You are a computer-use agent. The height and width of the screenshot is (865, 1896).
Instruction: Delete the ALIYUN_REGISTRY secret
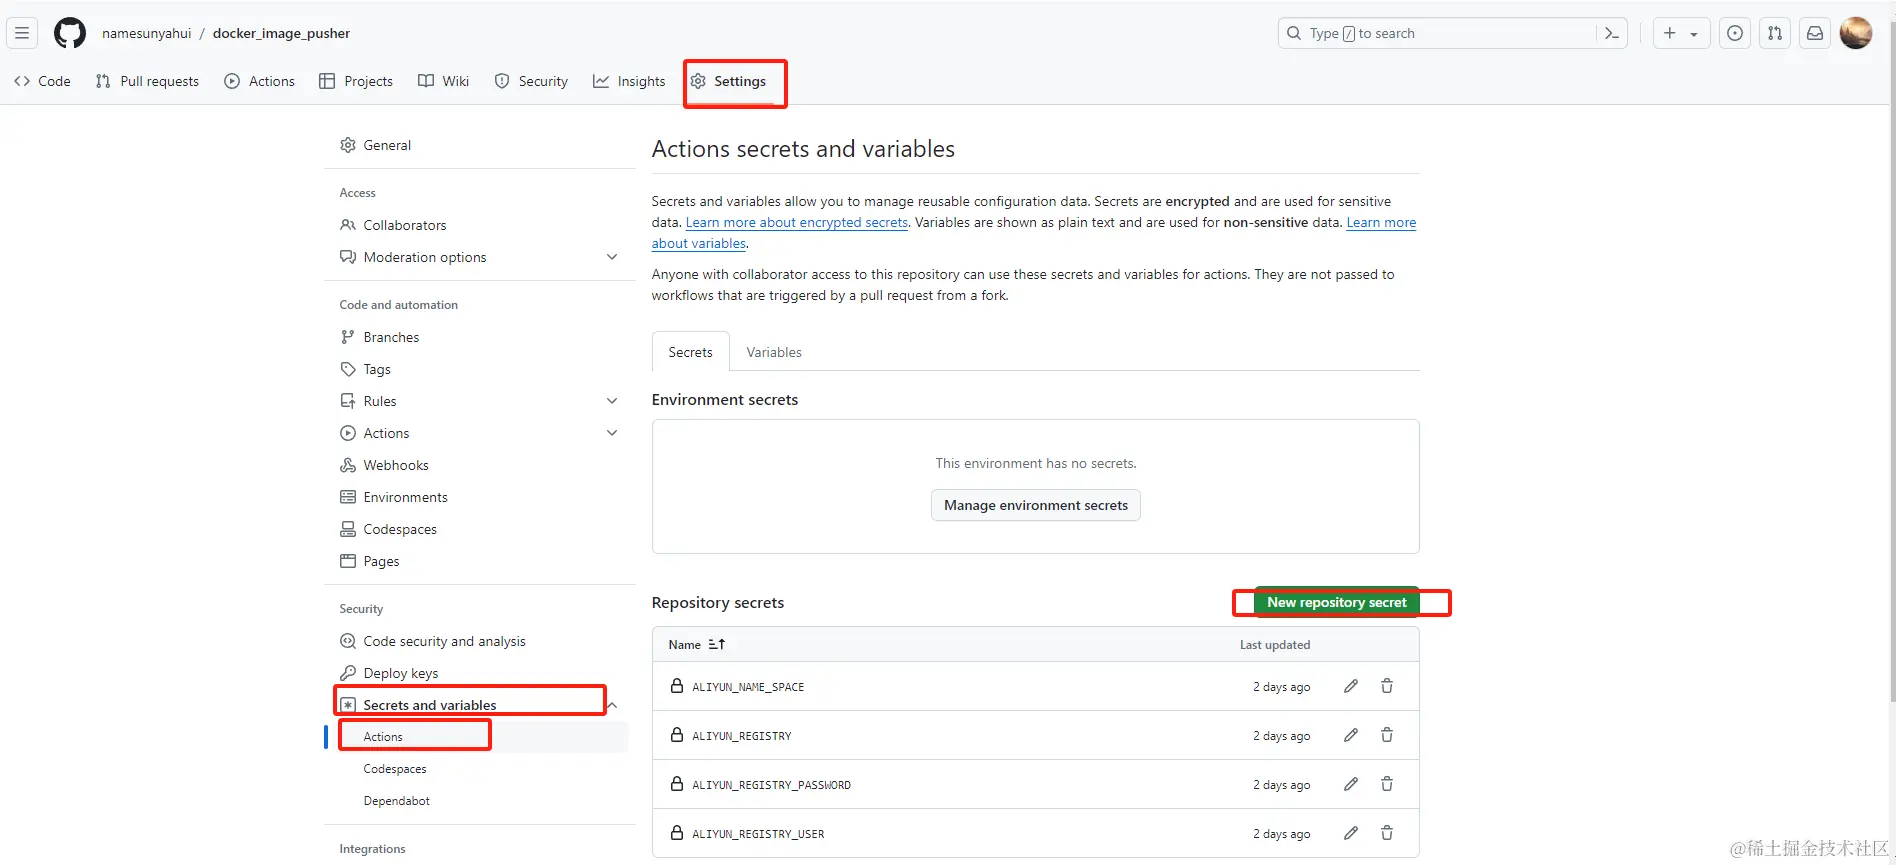point(1387,735)
